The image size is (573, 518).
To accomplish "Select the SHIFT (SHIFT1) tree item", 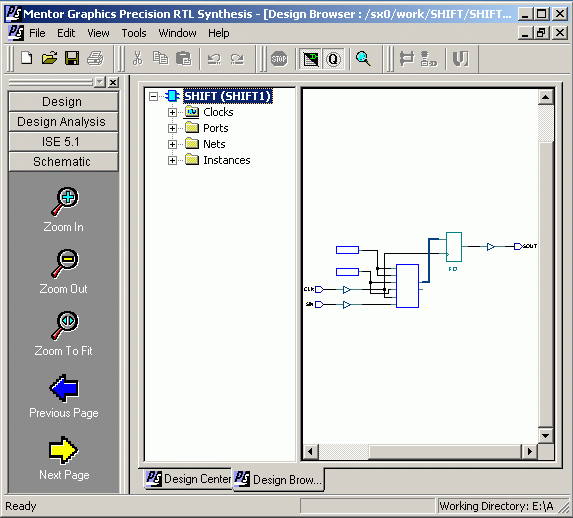I will pos(227,96).
